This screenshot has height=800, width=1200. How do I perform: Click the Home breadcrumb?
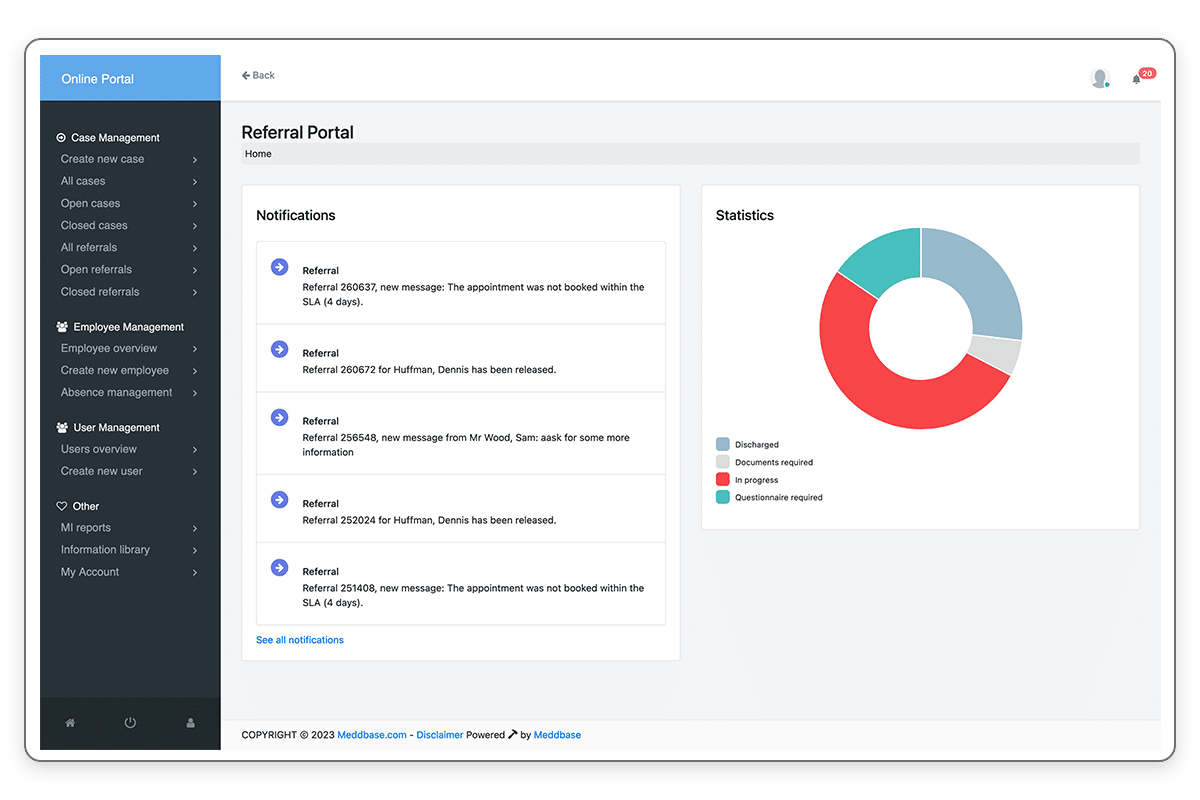tap(258, 154)
